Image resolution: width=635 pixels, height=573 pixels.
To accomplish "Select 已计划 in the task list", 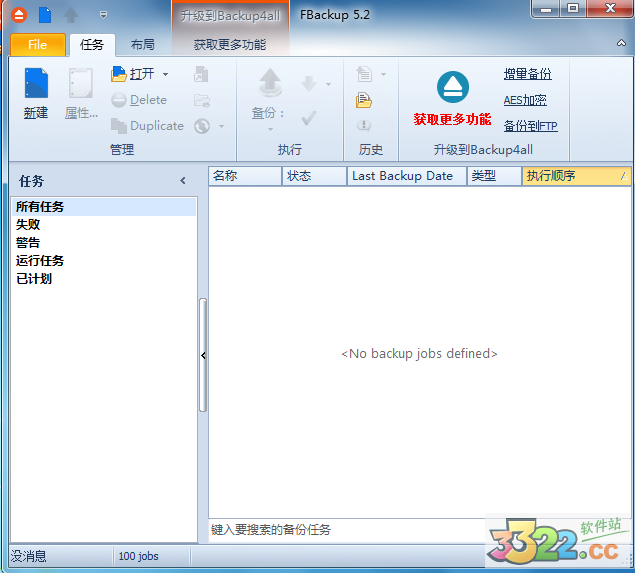I will click(104, 279).
